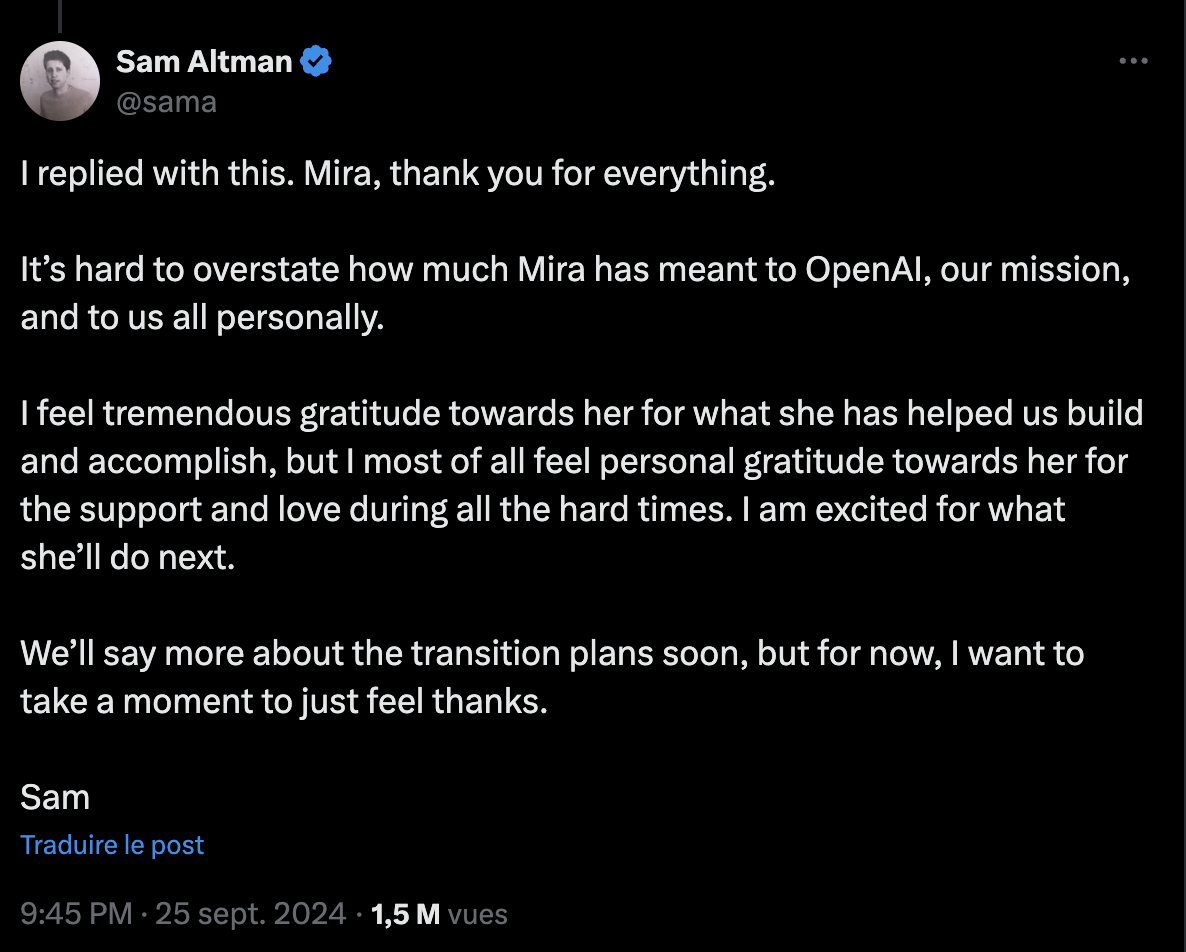
Task: Click the 25 sept. 2024 date
Action: point(250,913)
